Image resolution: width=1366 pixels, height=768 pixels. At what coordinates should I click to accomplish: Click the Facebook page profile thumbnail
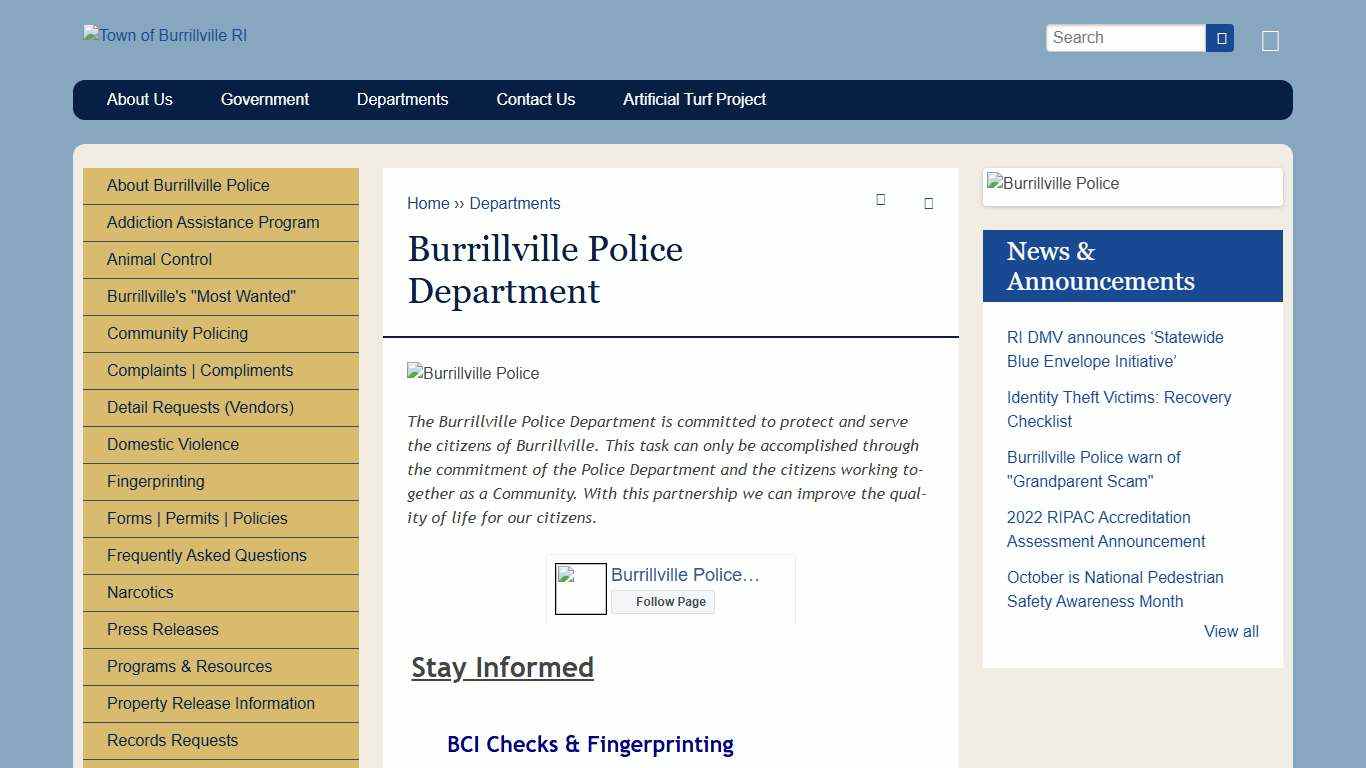pos(580,589)
